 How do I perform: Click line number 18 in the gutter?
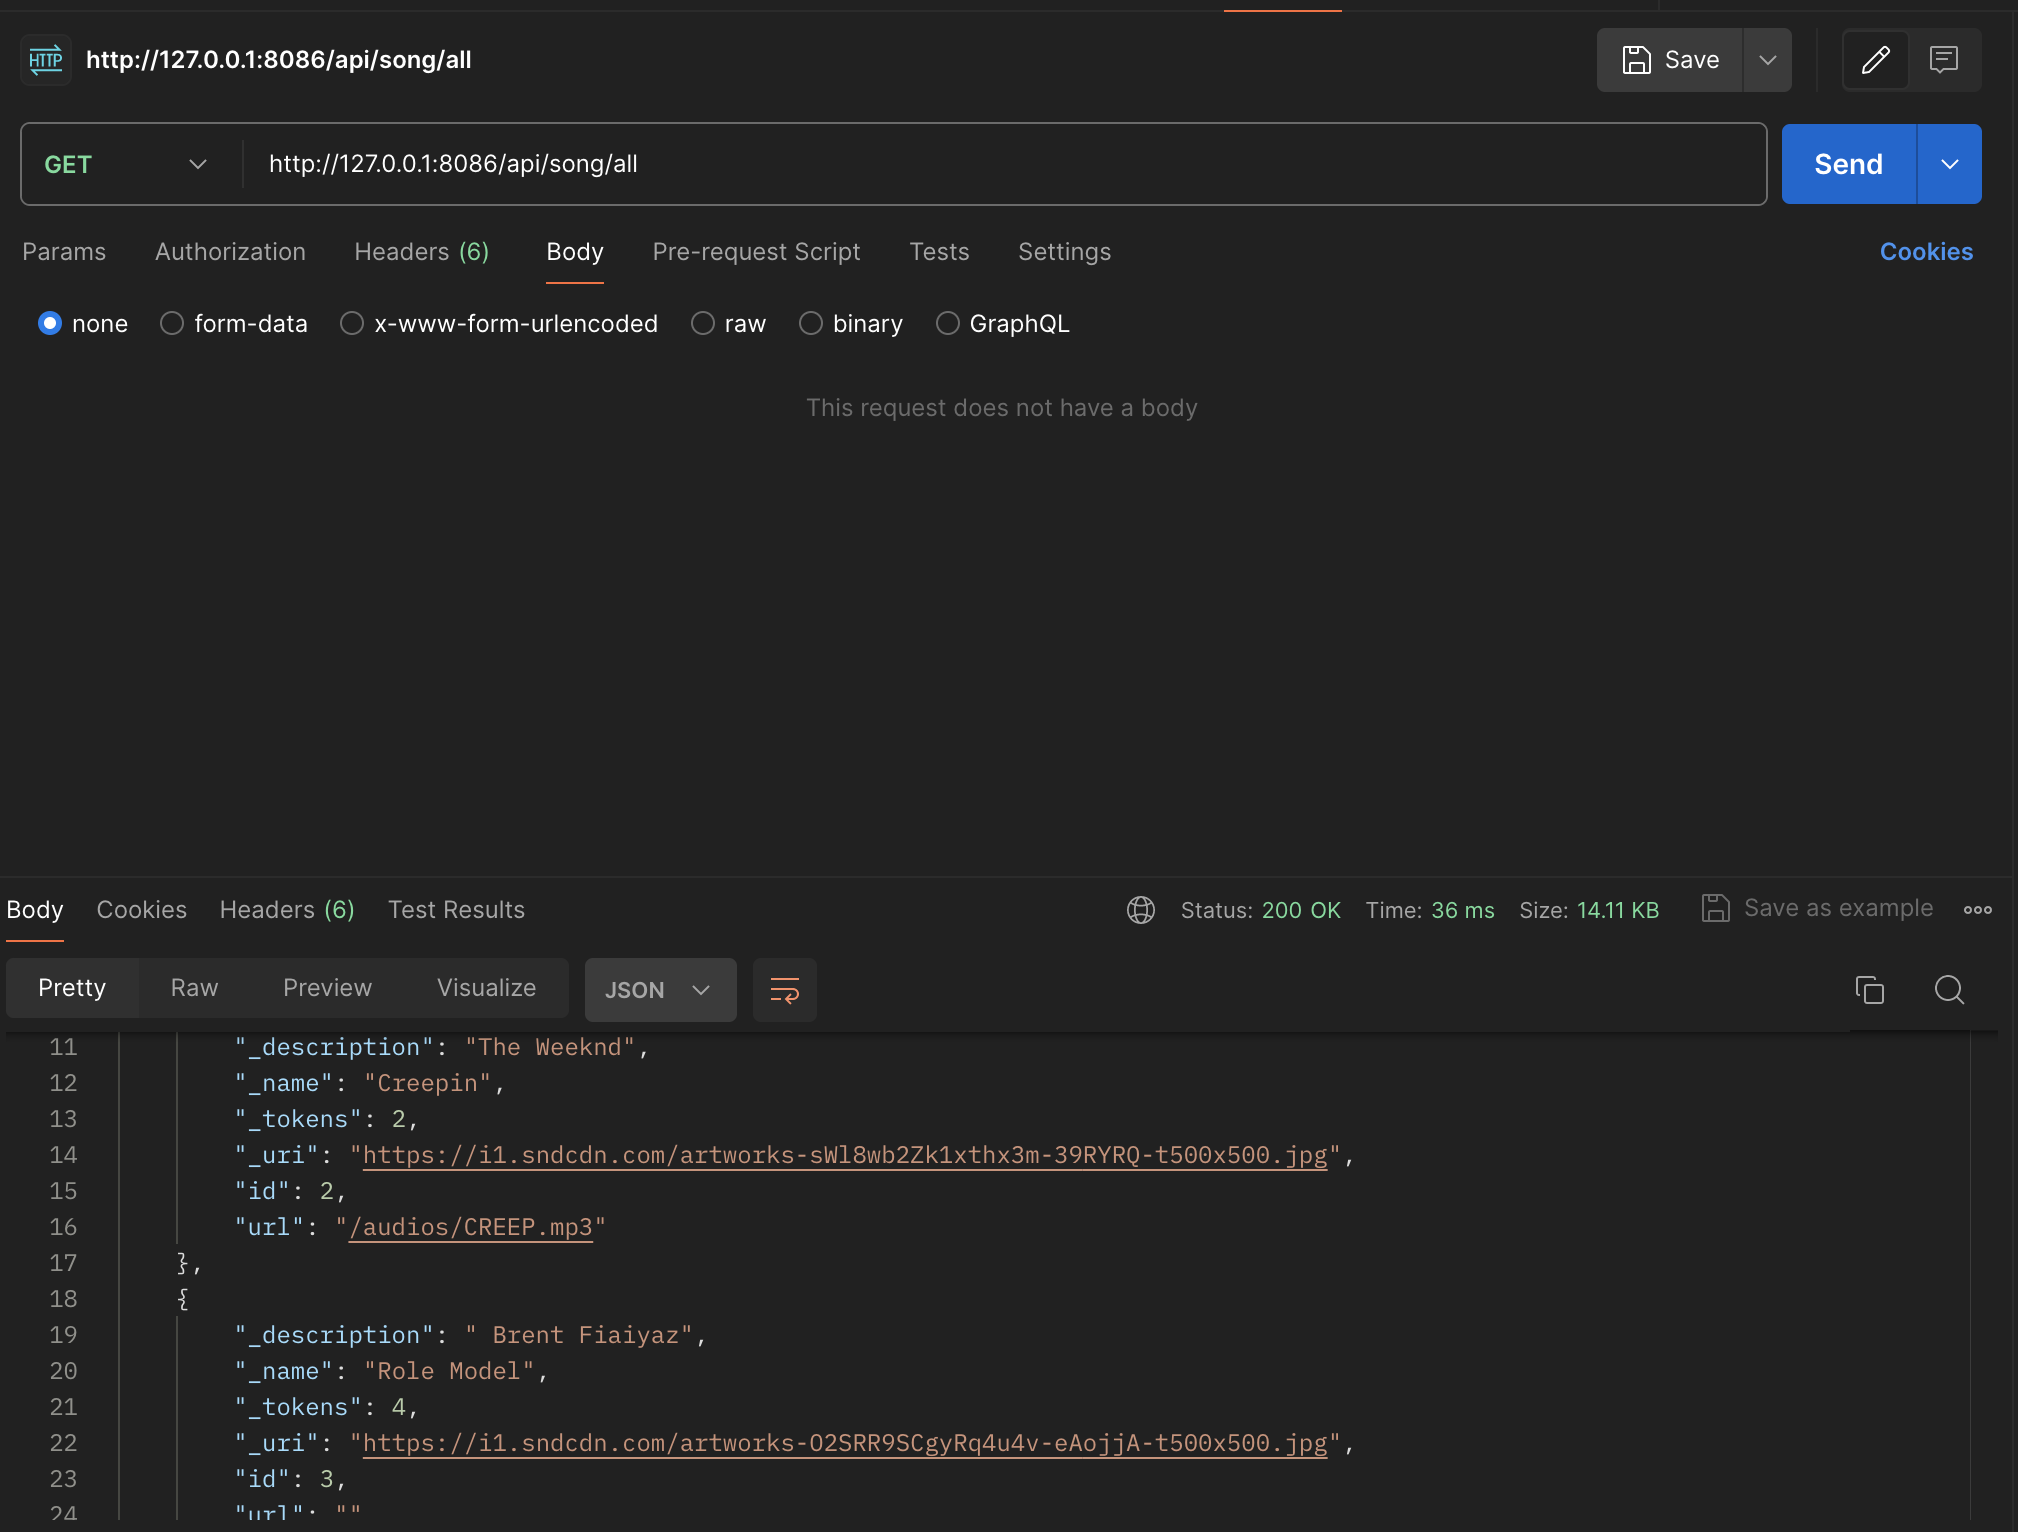[63, 1300]
